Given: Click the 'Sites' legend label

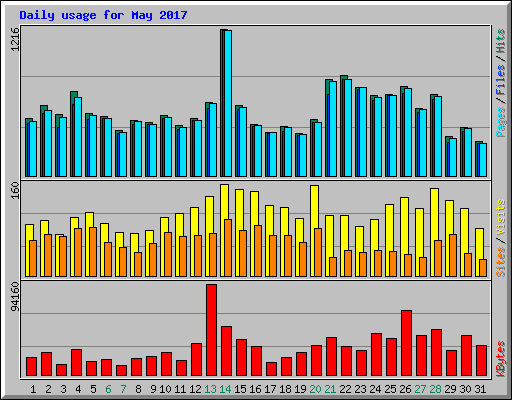Looking at the screenshot, I should 501,262.
